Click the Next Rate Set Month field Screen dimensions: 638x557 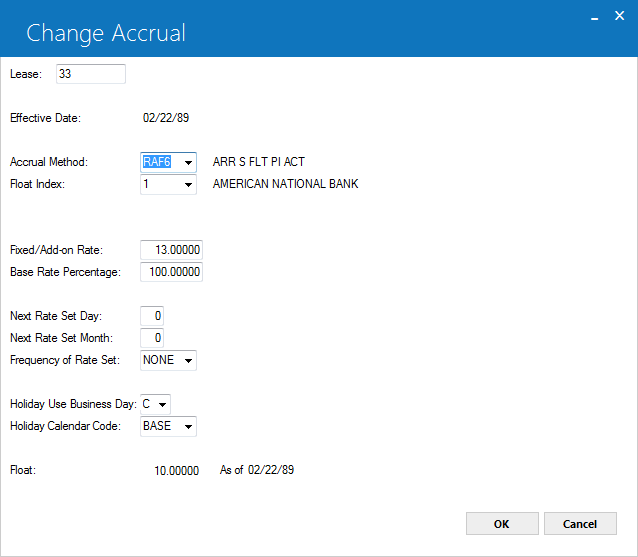(152, 338)
